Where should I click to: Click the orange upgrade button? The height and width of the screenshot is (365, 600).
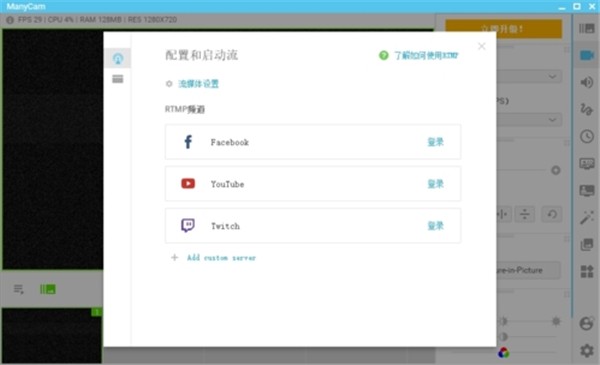click(504, 29)
